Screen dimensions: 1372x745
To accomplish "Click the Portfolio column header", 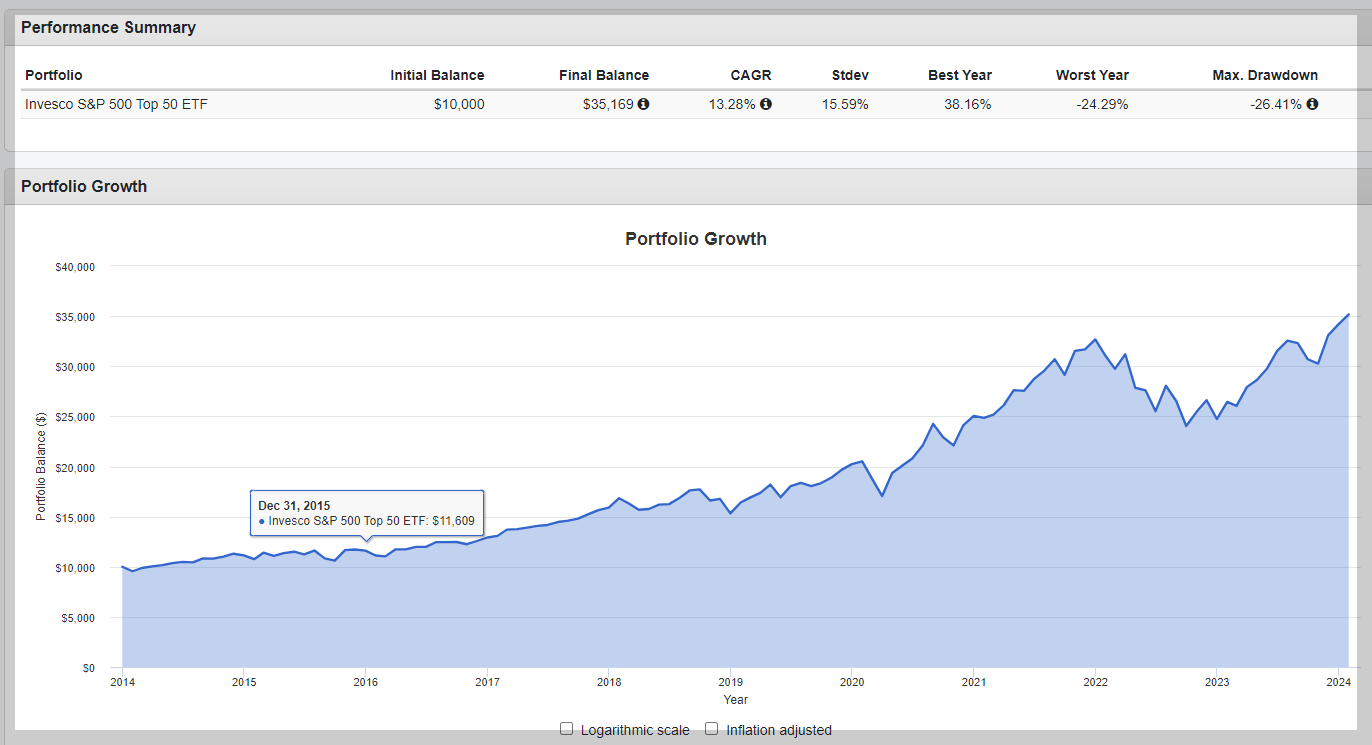I will click(54, 75).
